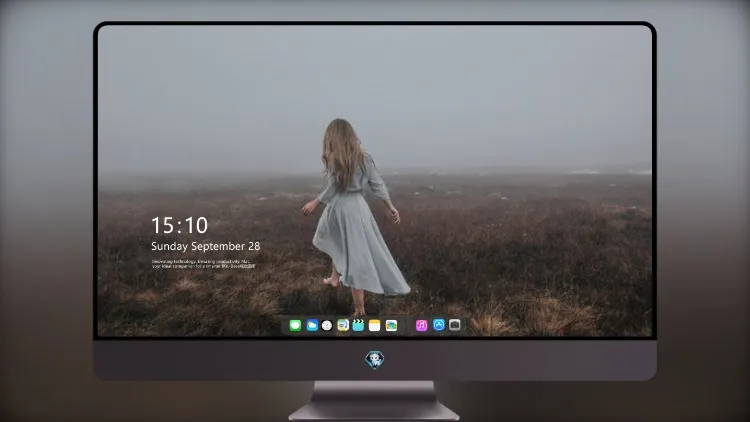Launch the pink Music app
This screenshot has width=750, height=422.
[421, 325]
